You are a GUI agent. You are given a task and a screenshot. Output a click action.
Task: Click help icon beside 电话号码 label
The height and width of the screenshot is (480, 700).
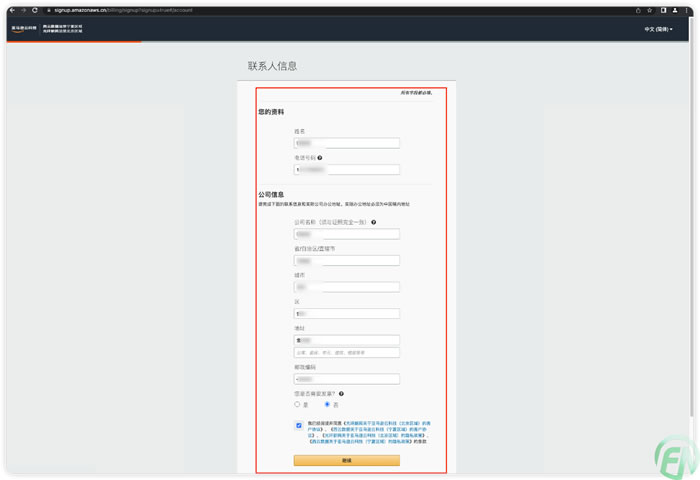(320, 158)
